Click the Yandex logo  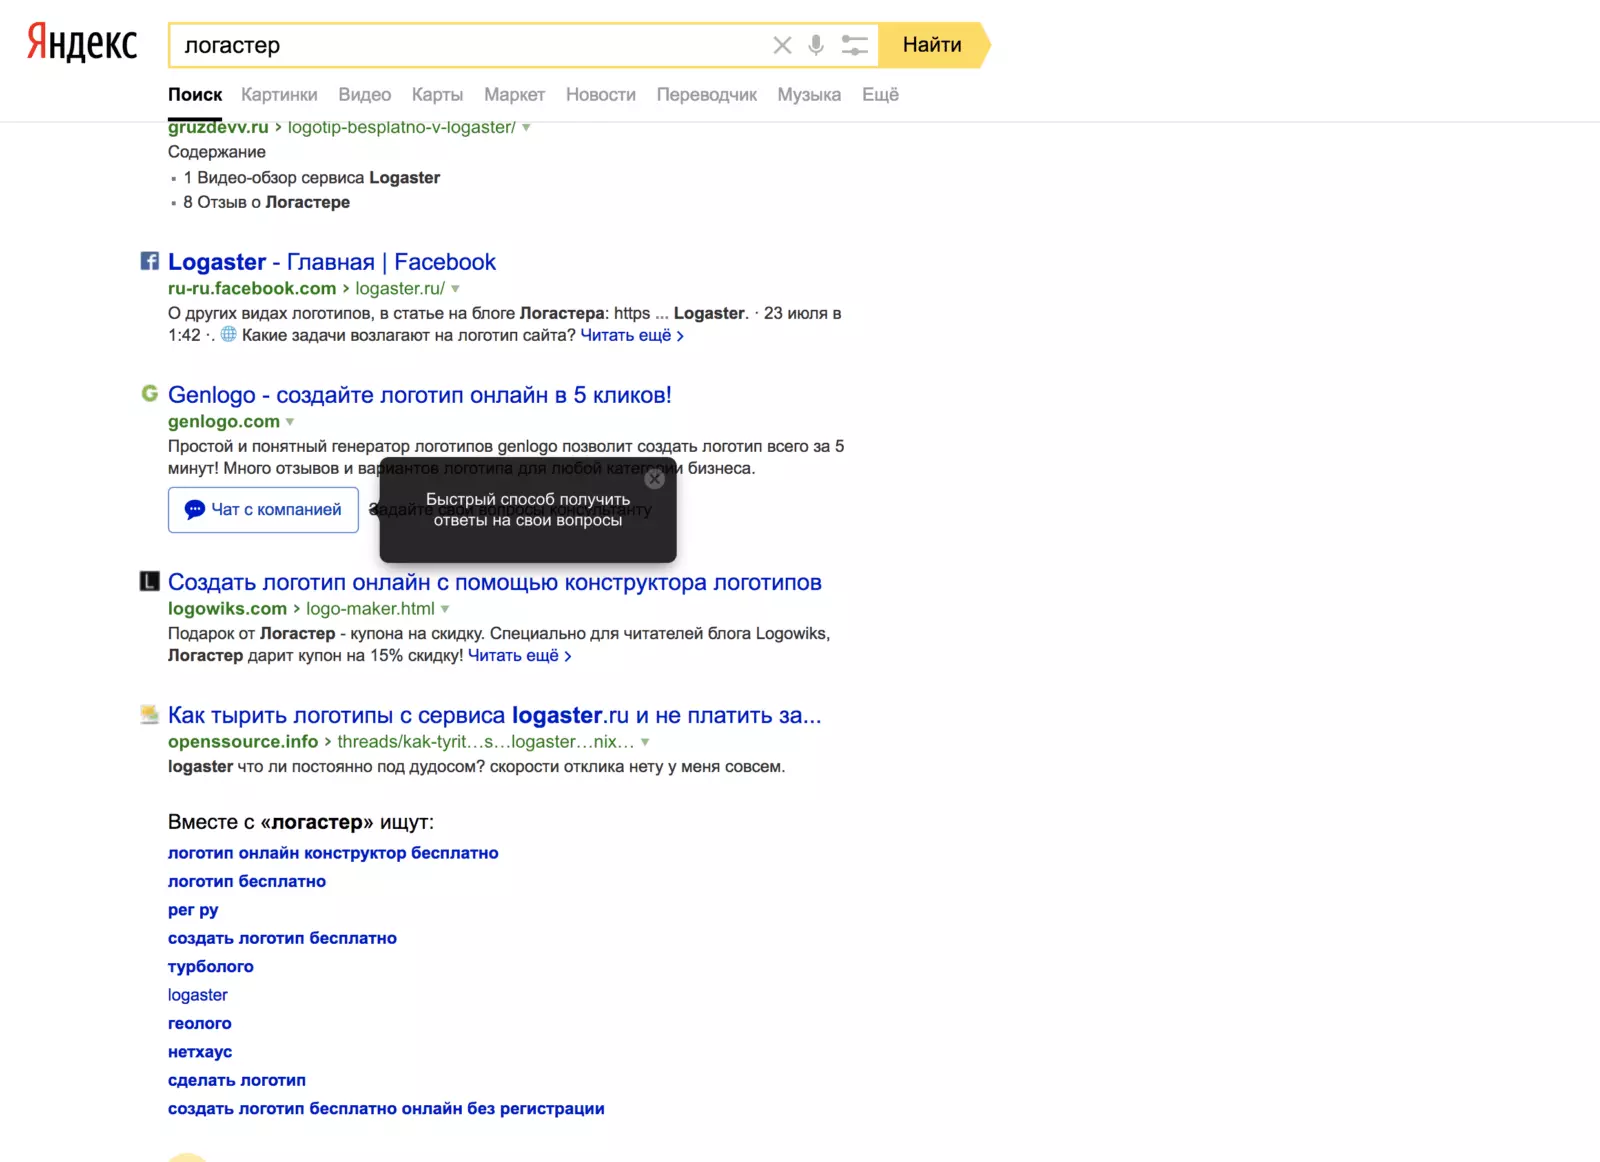(82, 43)
